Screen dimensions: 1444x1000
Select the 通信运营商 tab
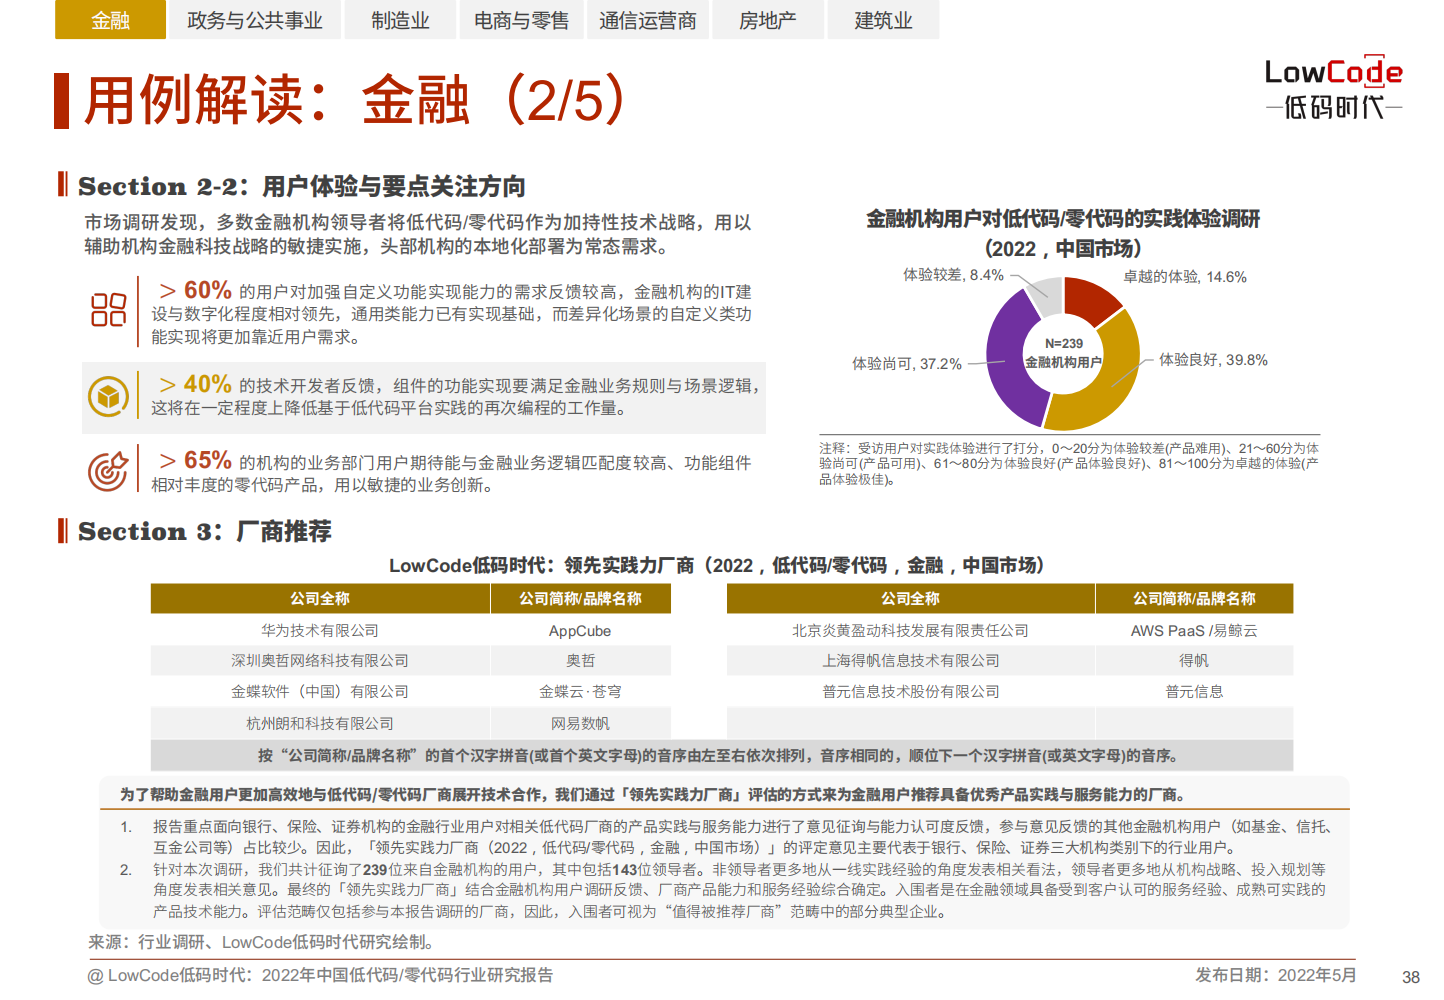coord(647,20)
